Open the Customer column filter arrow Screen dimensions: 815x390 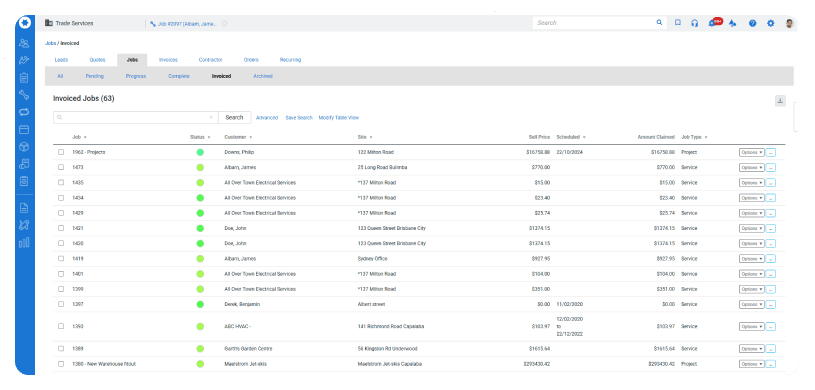click(x=251, y=137)
